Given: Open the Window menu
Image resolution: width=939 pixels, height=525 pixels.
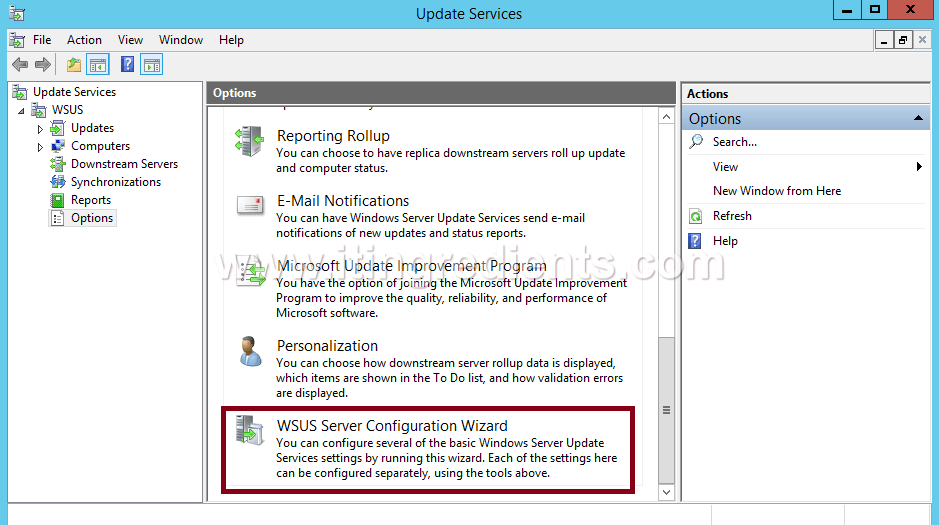Looking at the screenshot, I should 181,40.
